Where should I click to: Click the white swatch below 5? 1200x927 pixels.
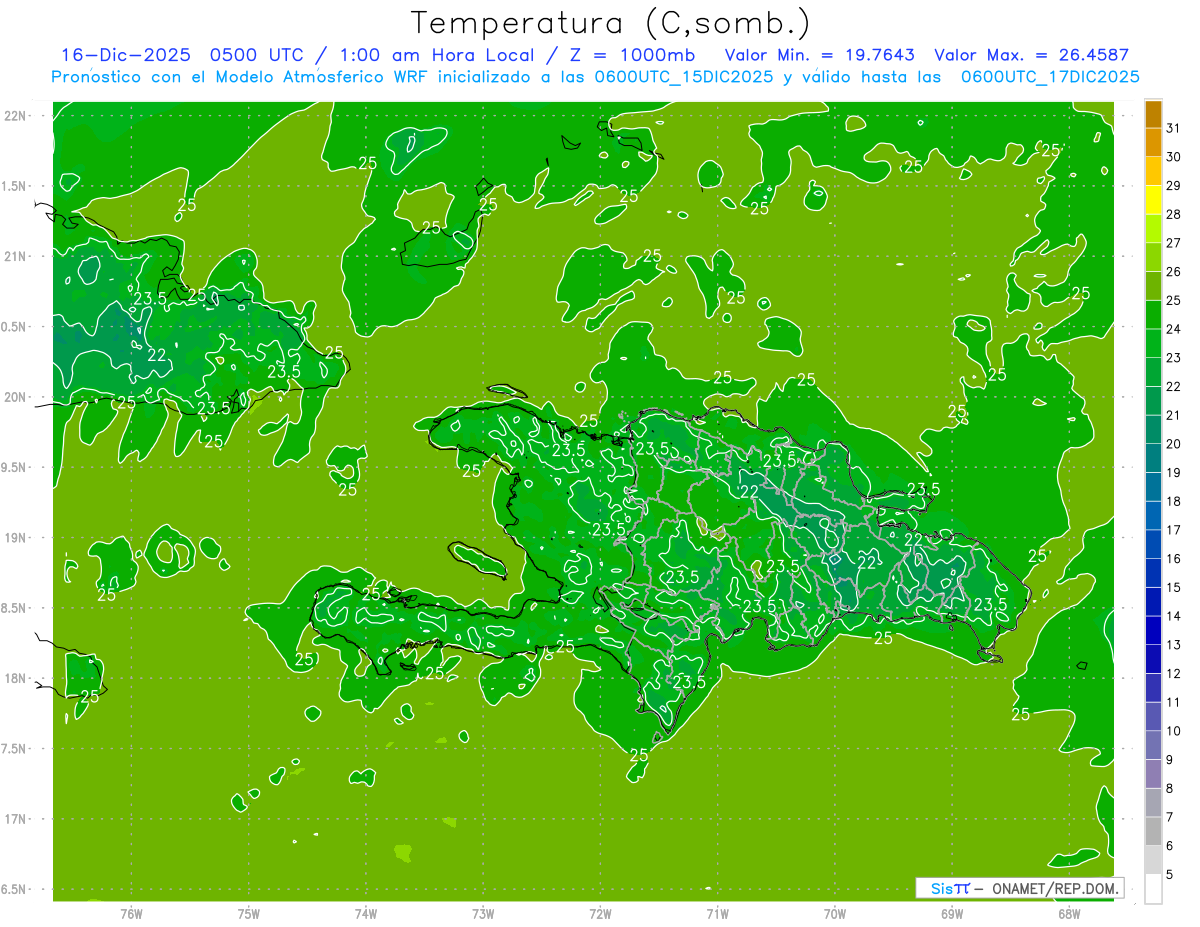[x=1153, y=888]
